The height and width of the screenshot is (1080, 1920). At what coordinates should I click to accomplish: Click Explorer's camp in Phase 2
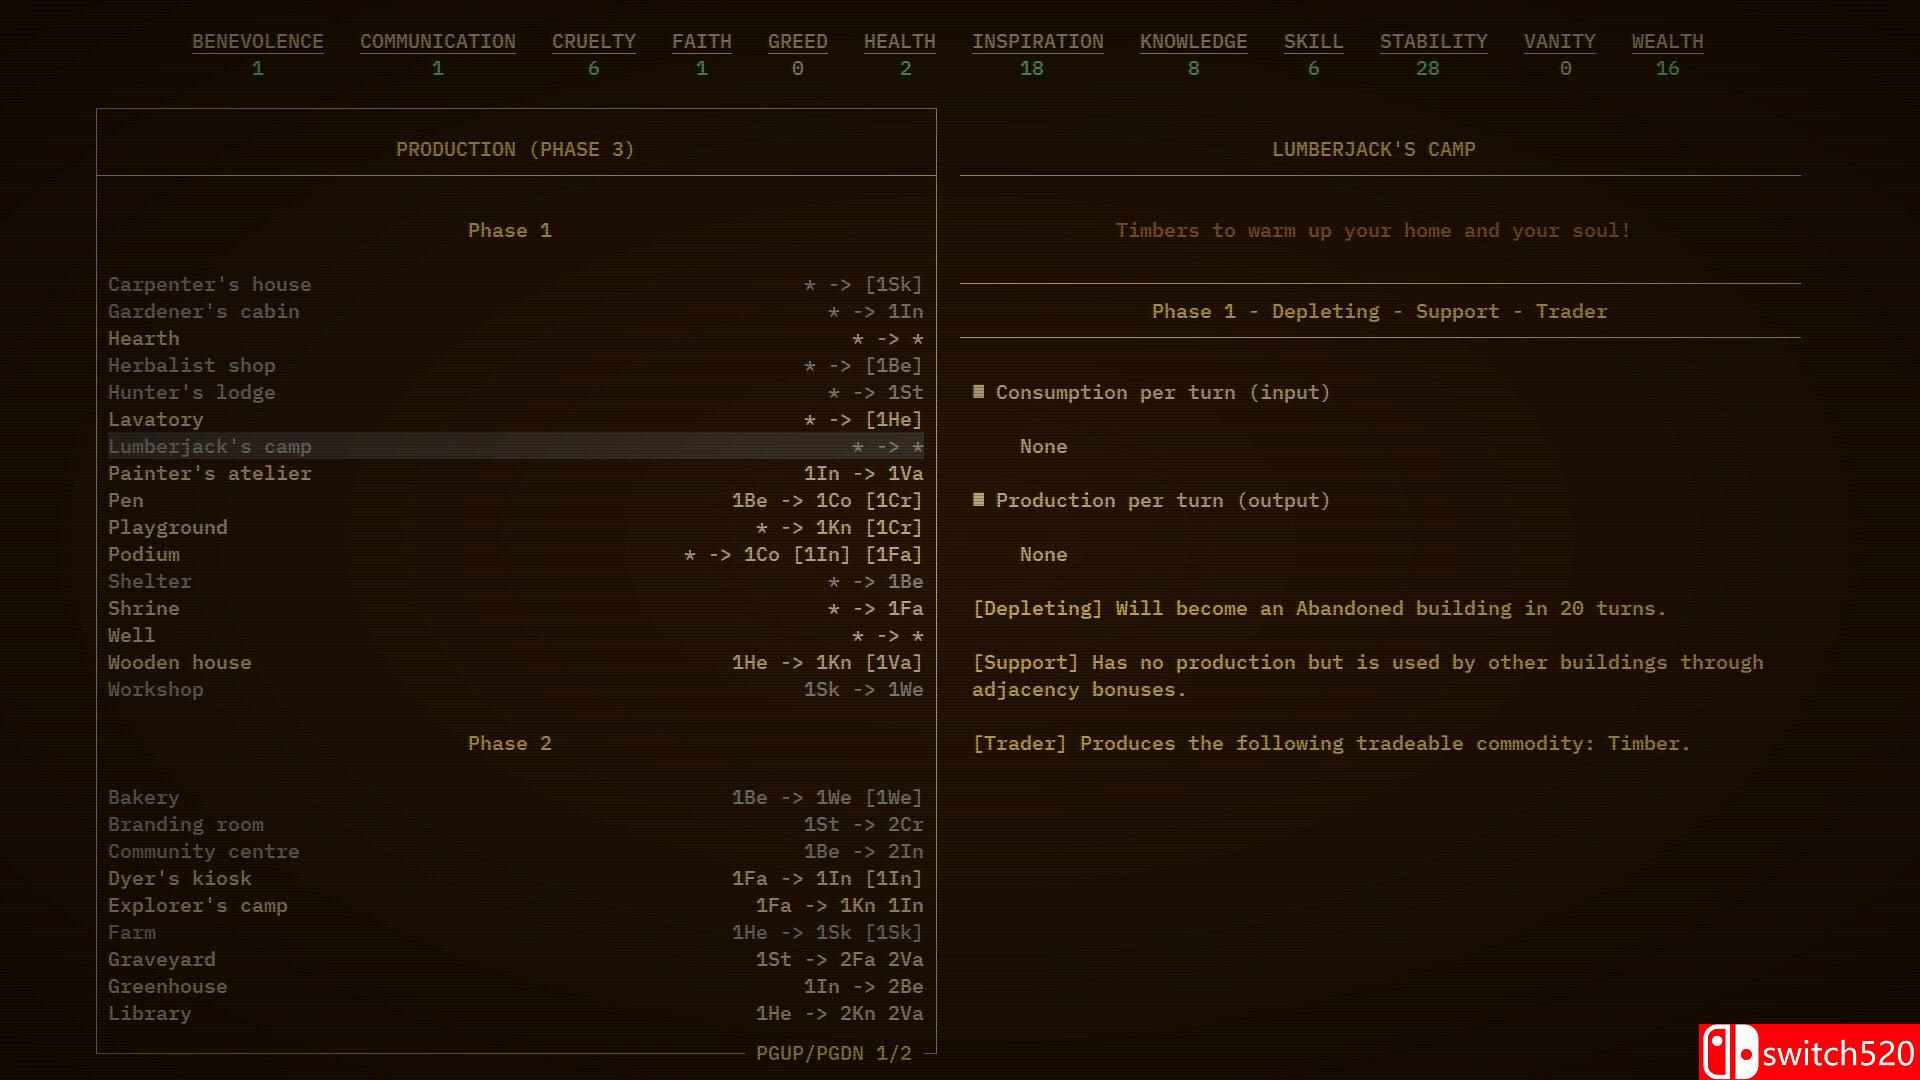198,905
